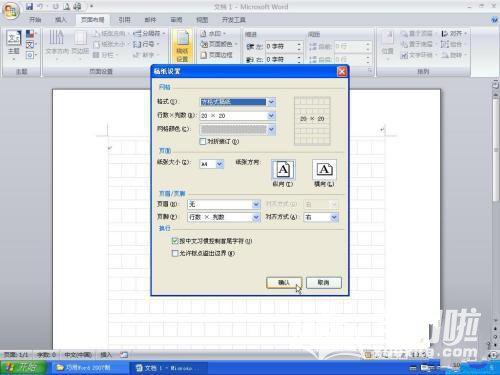Open theme colors icon beside 主题

[x=30, y=34]
